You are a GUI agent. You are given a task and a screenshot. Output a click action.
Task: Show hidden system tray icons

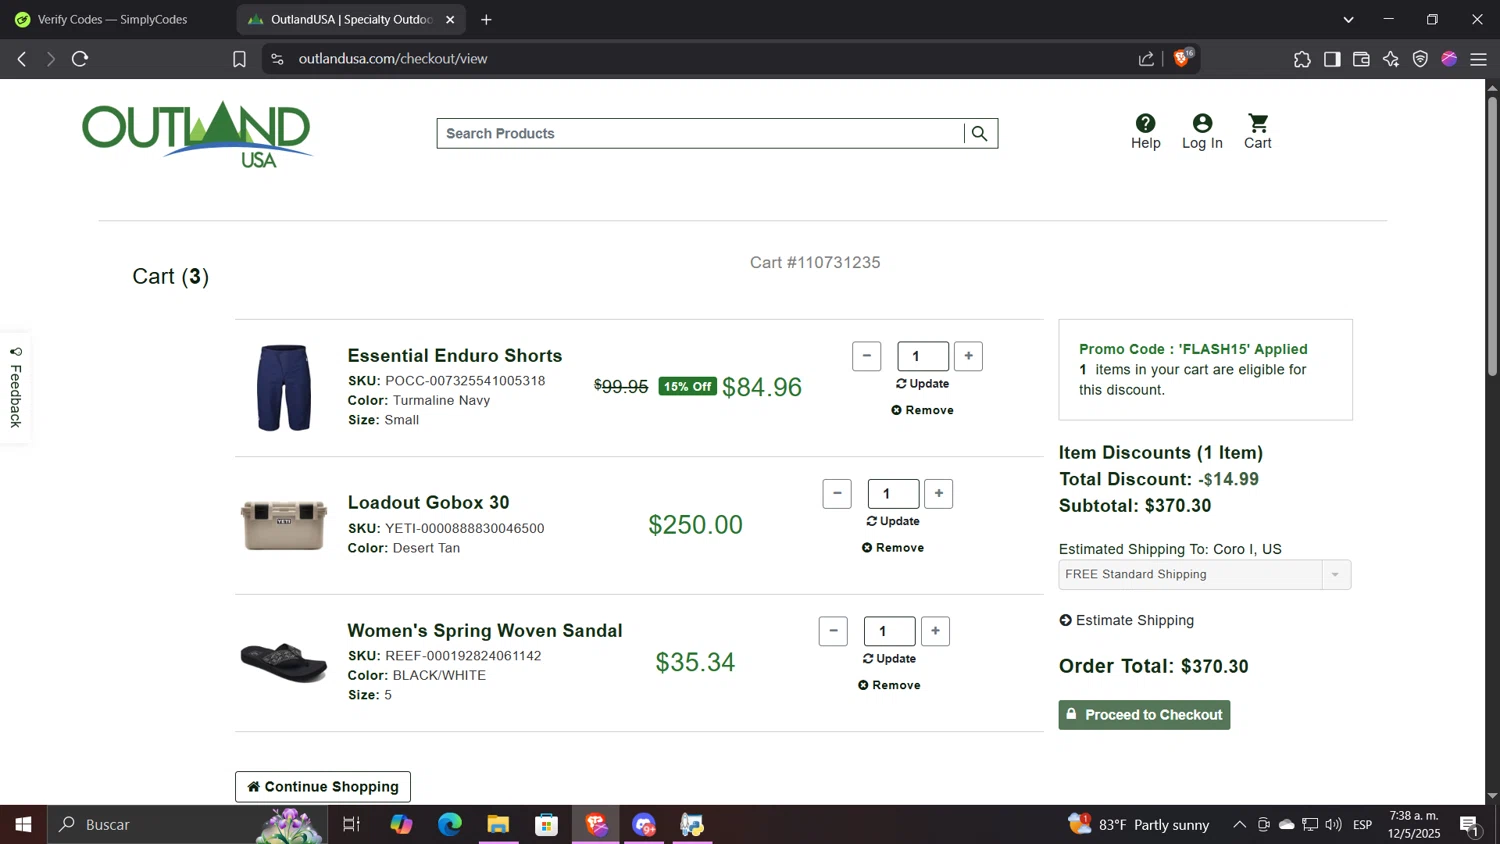(x=1239, y=825)
